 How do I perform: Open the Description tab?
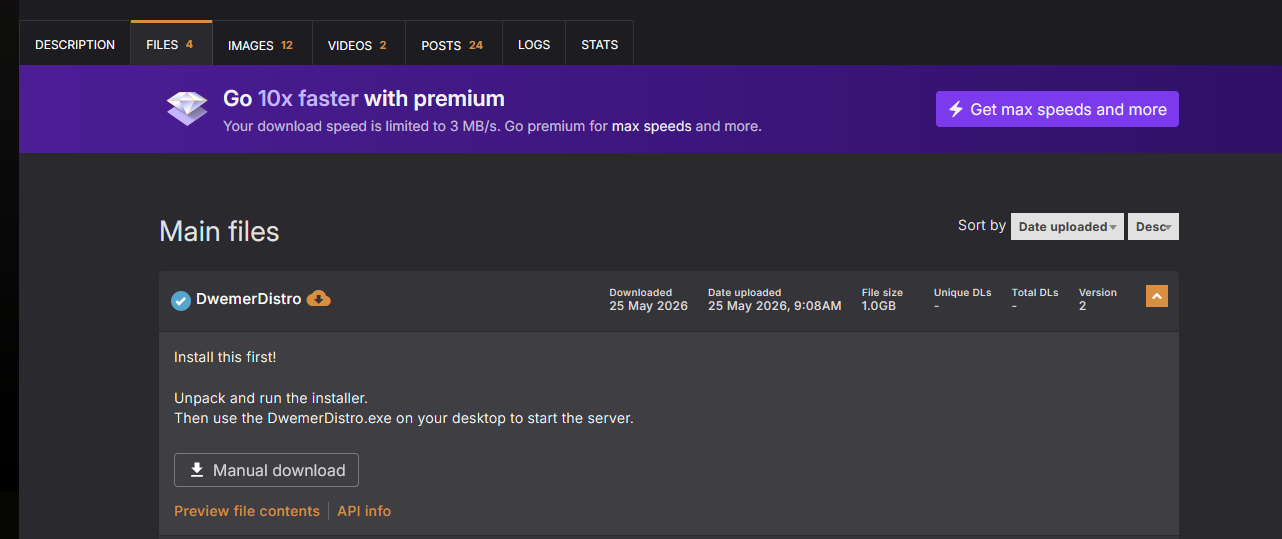tap(75, 45)
